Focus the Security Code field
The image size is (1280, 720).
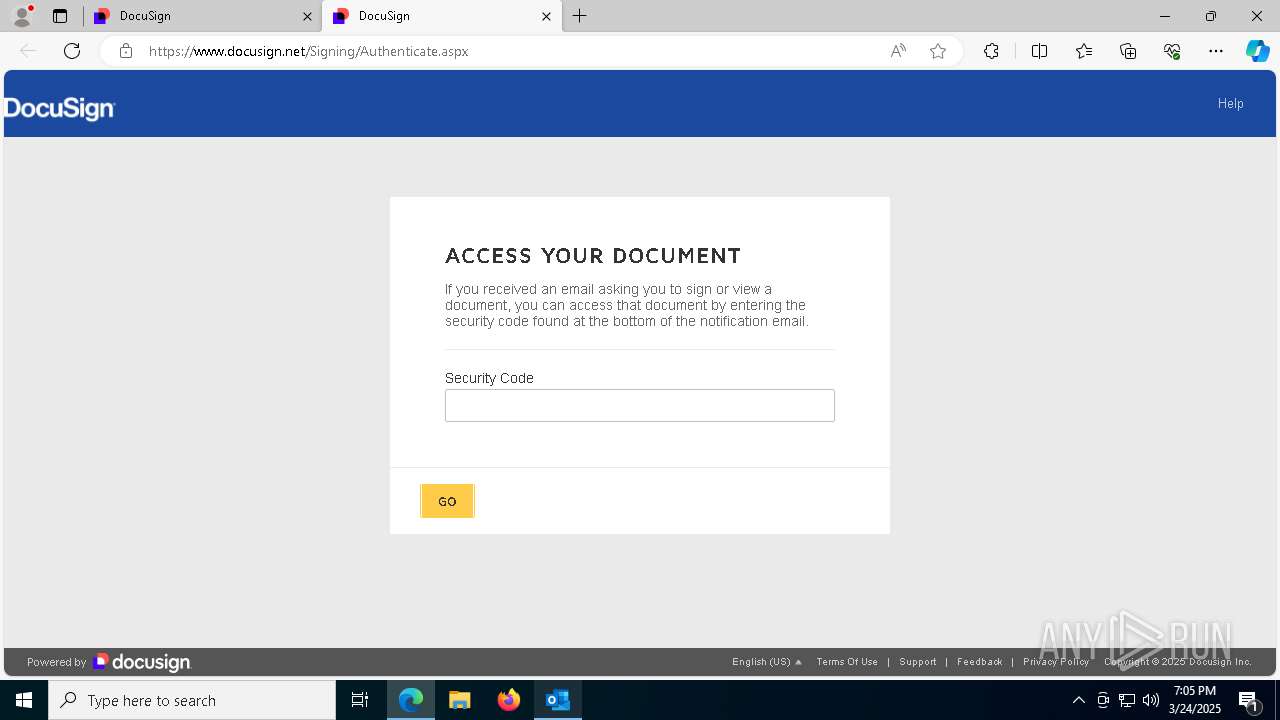[640, 405]
